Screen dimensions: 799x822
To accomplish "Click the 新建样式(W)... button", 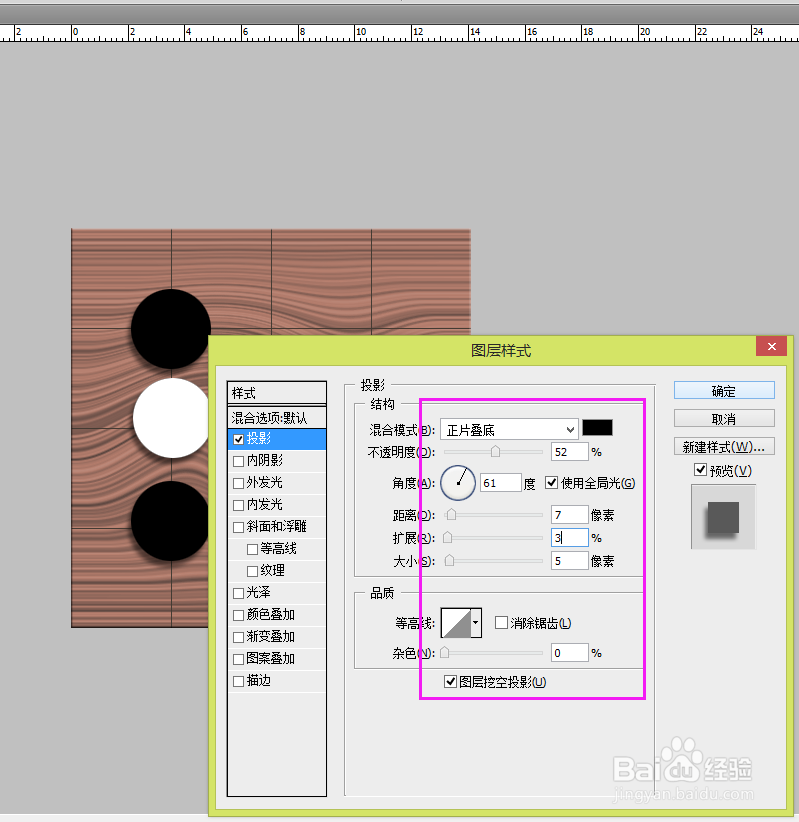I will [x=724, y=447].
